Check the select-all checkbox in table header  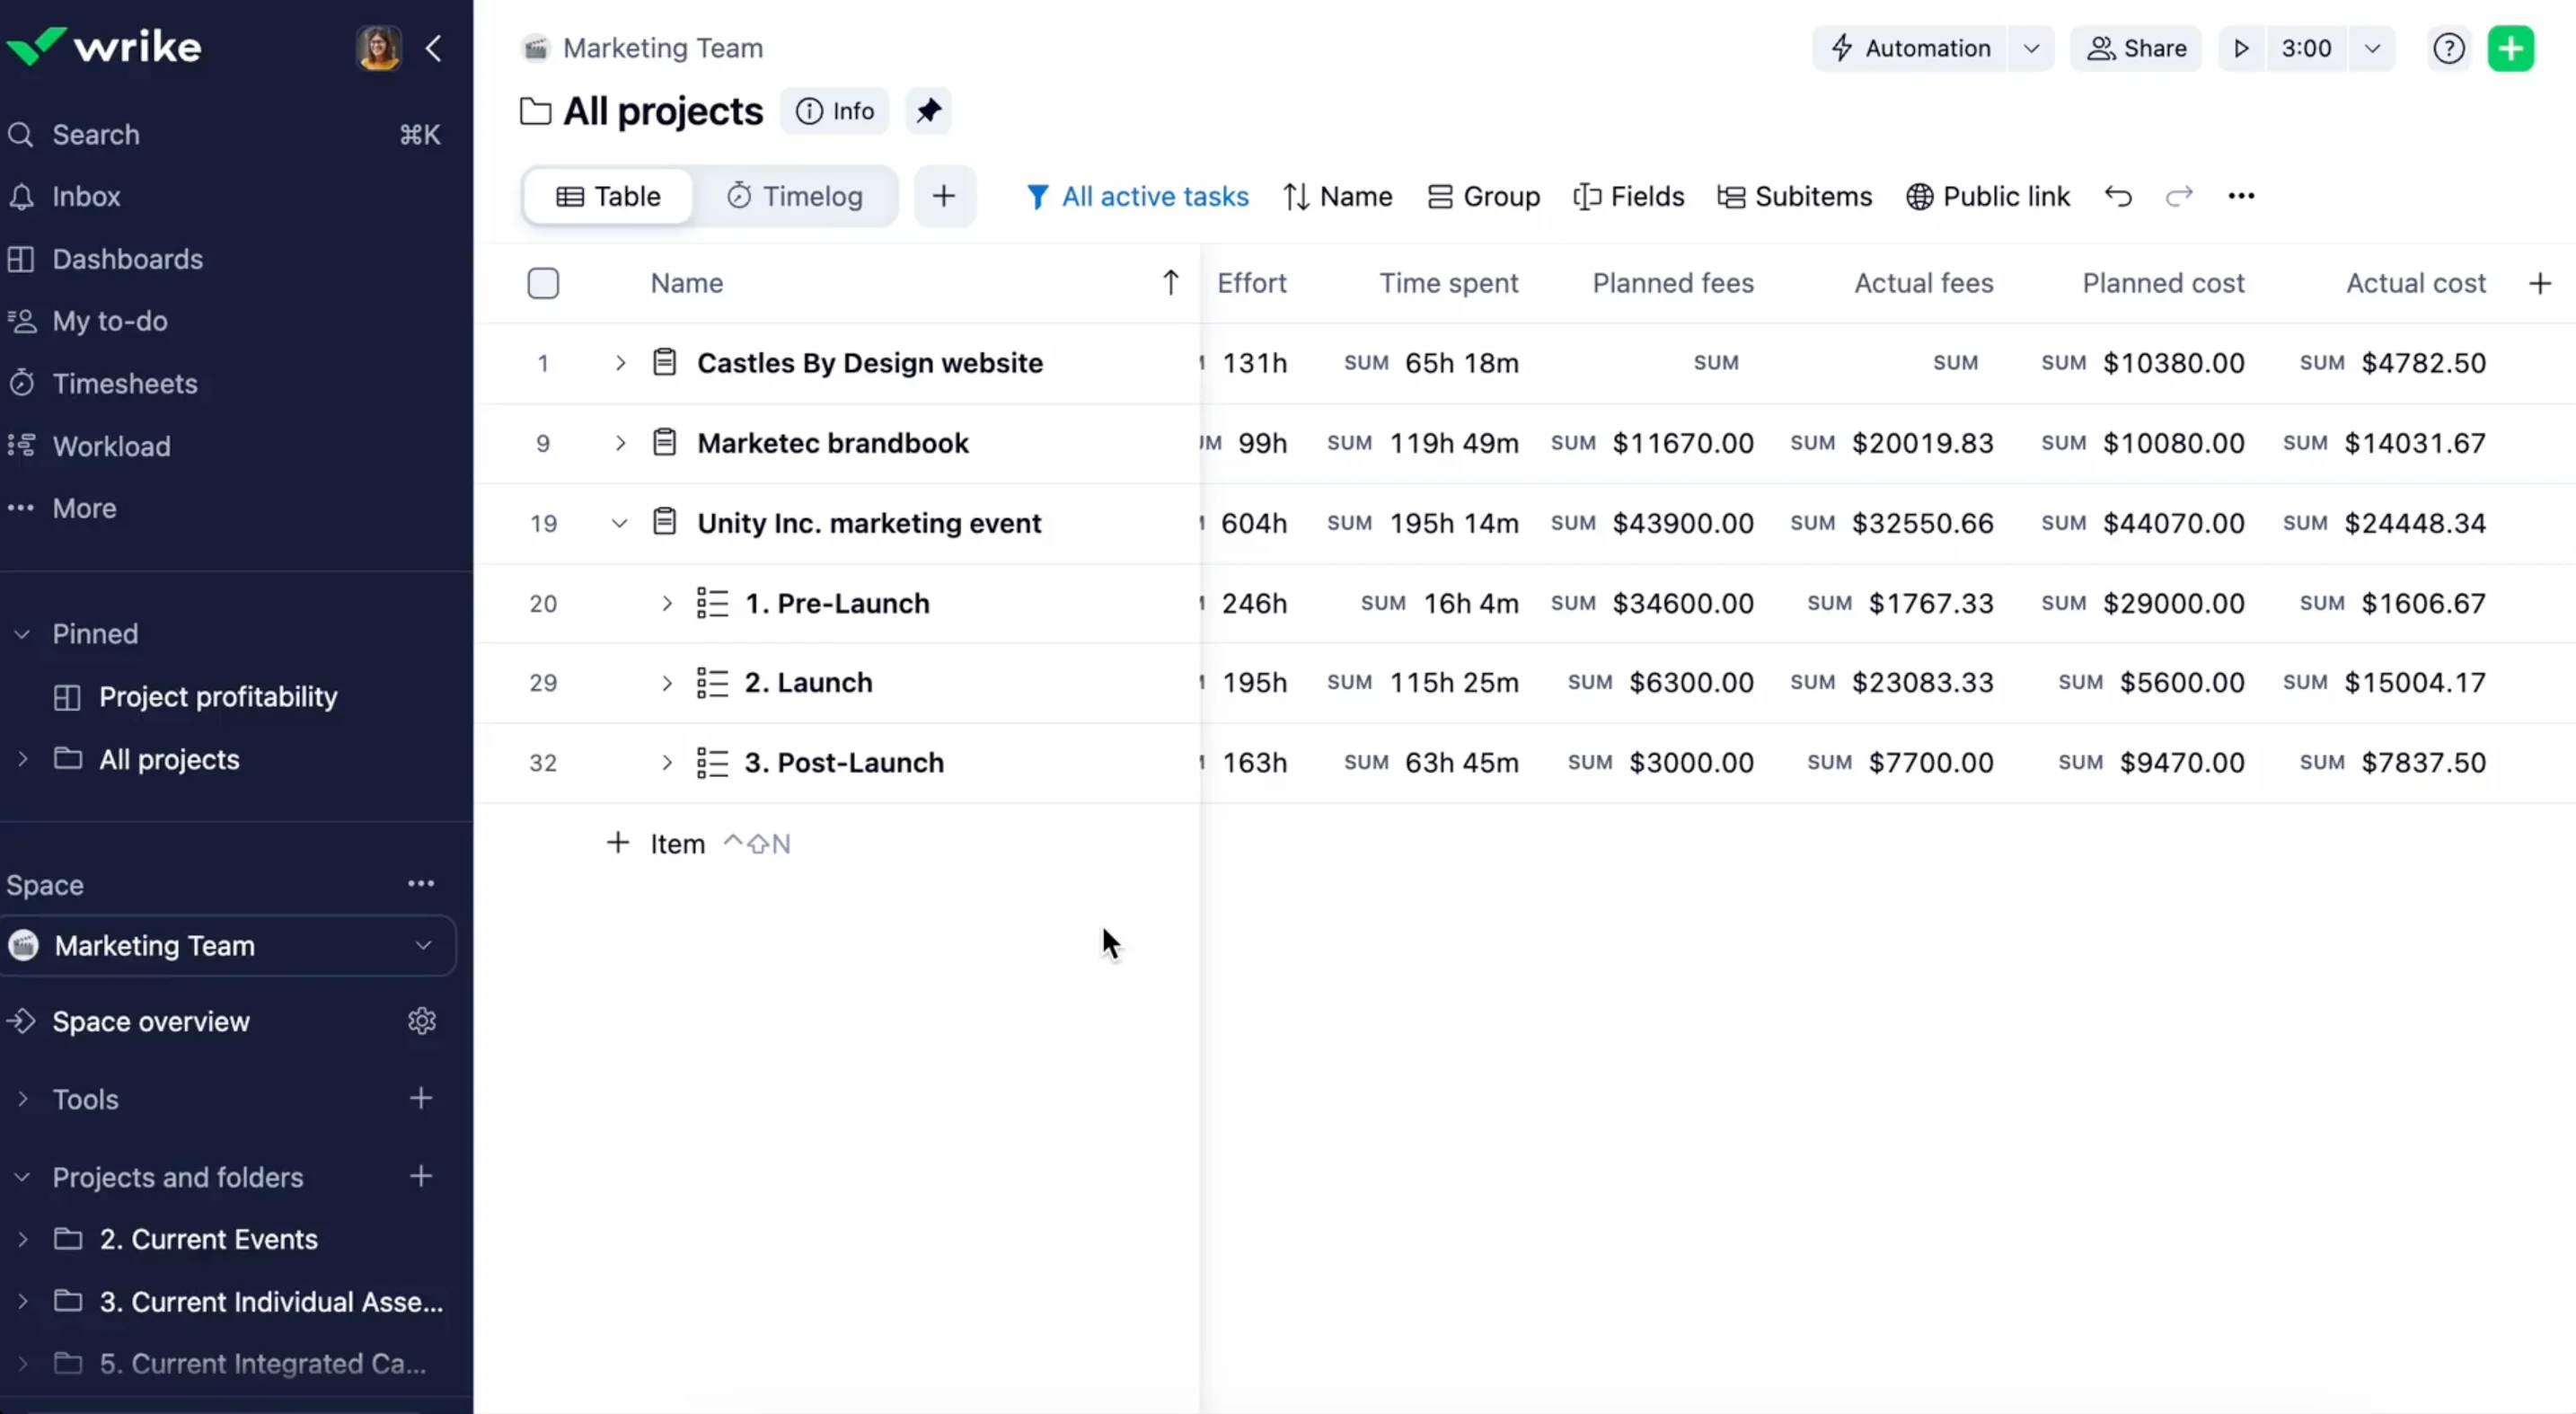(x=543, y=283)
